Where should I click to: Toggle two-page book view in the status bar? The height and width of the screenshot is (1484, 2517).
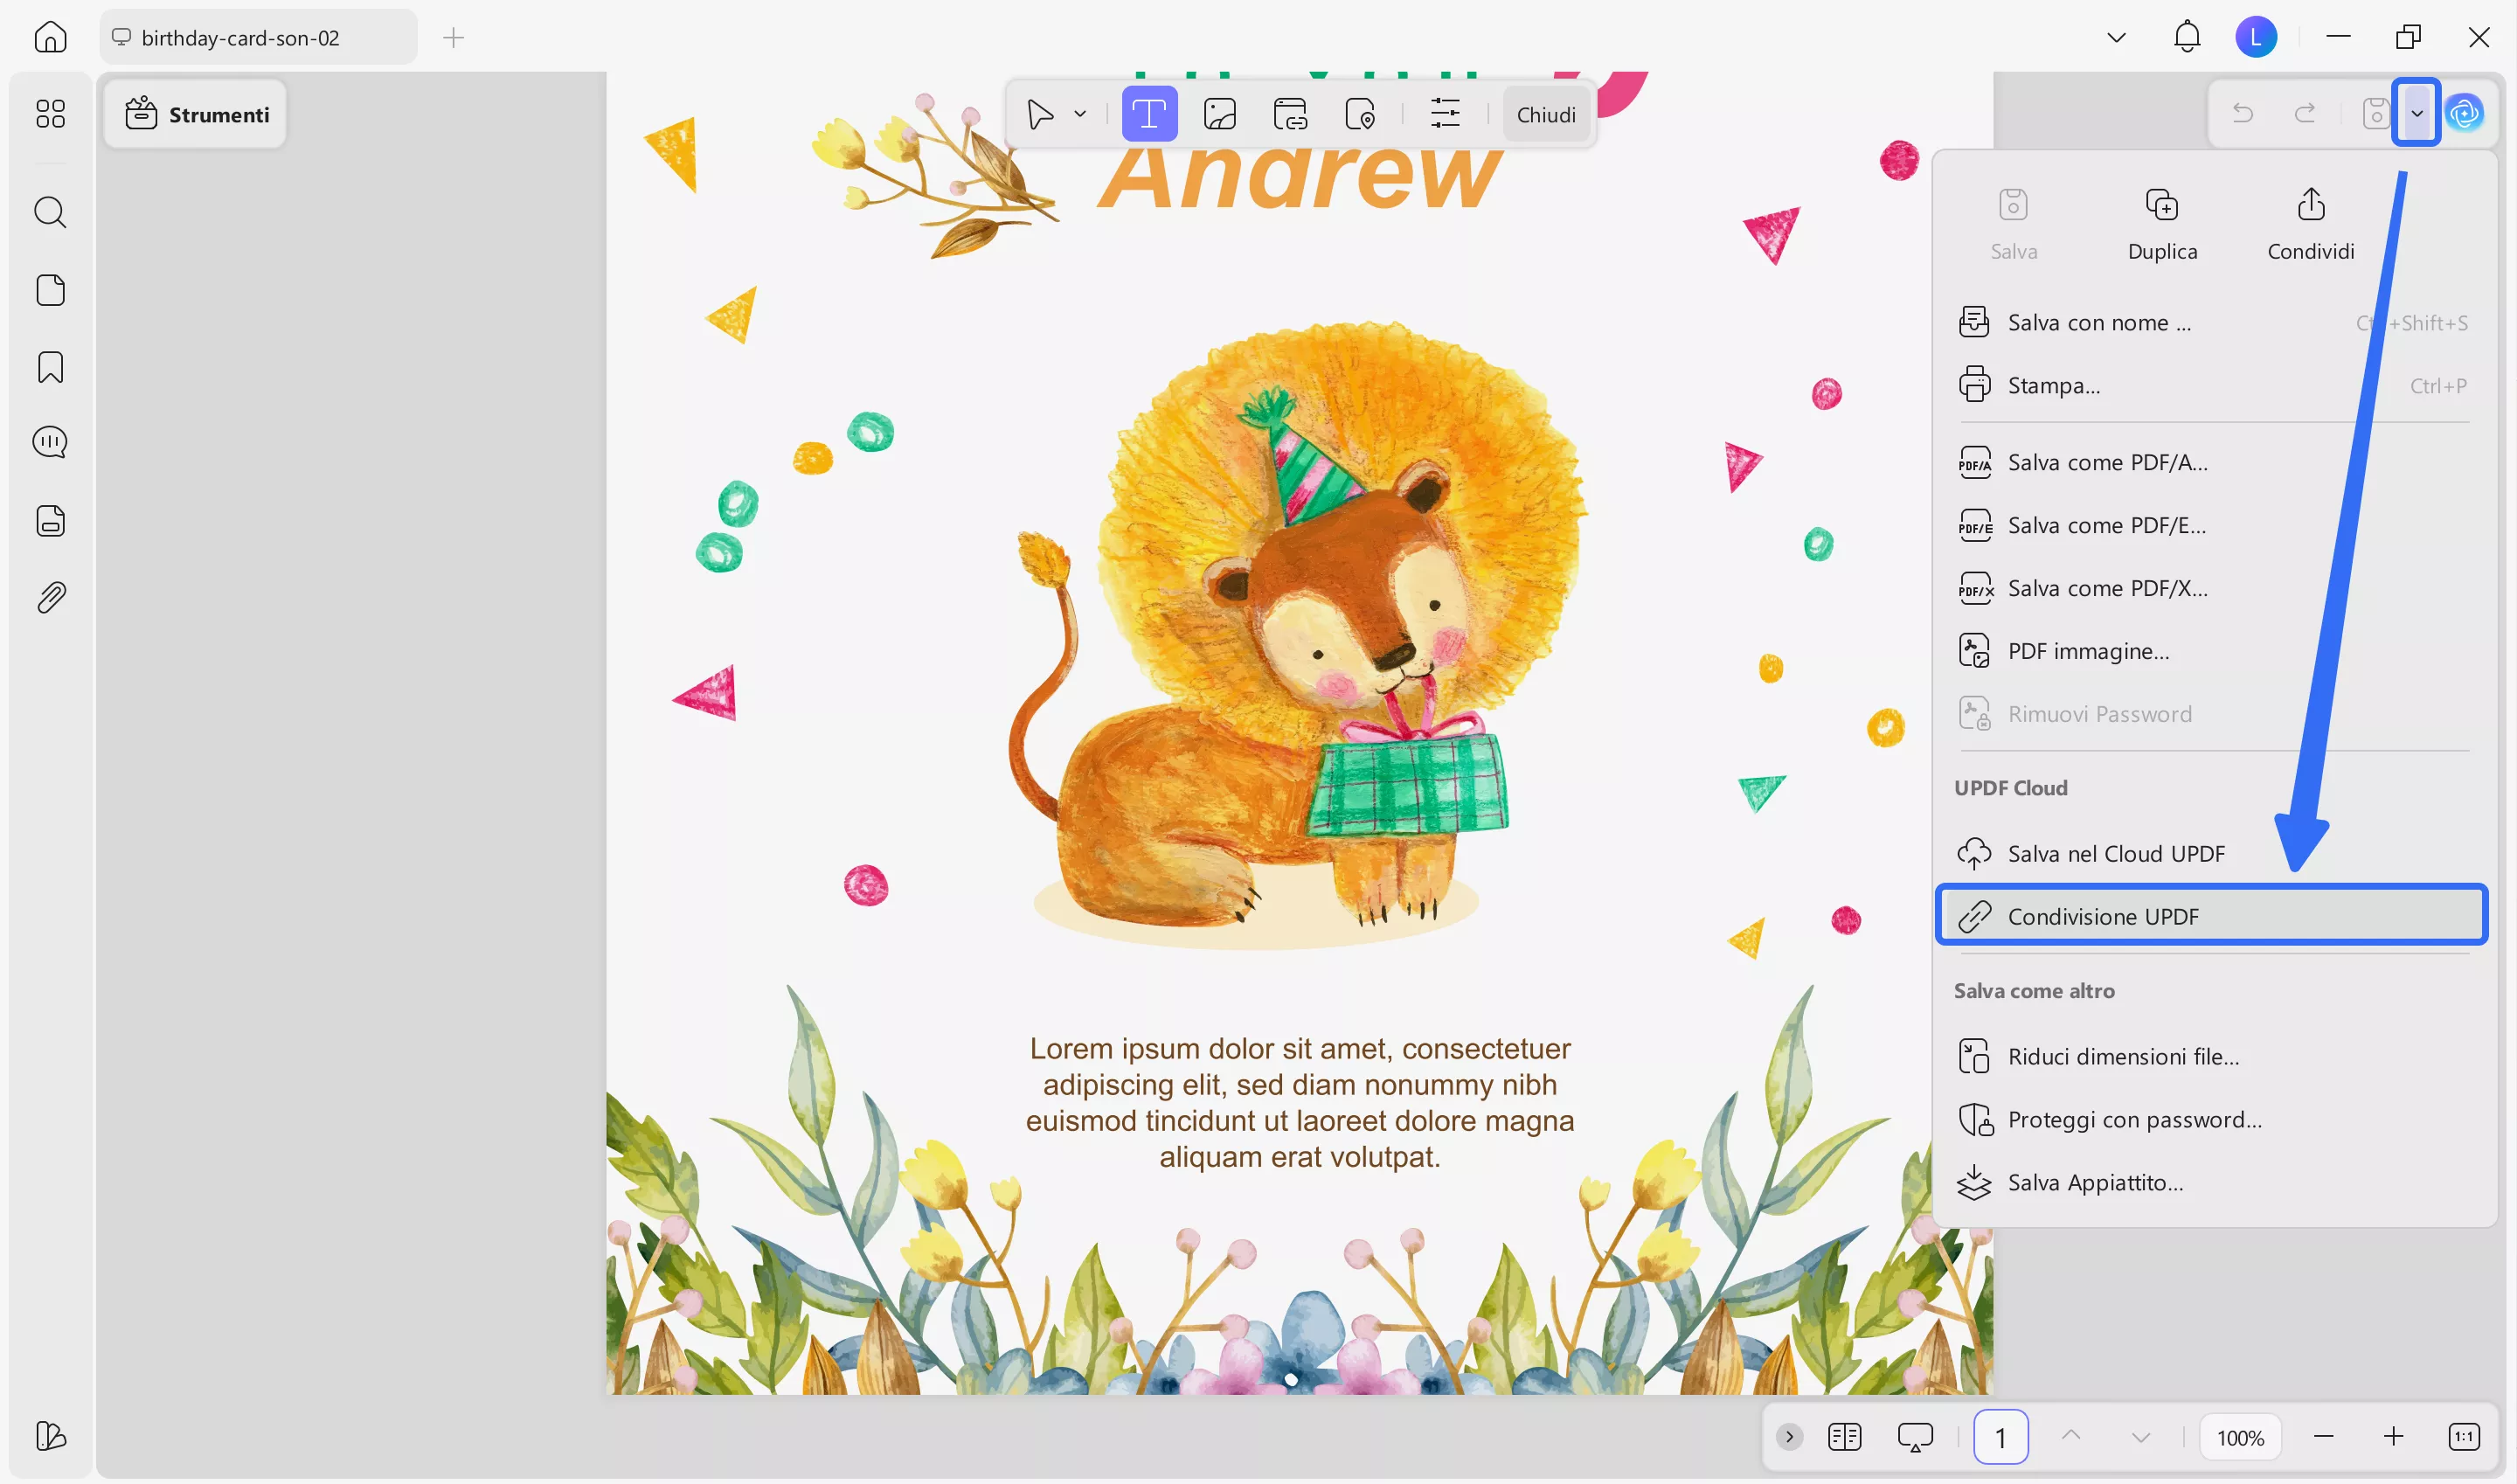[x=1844, y=1437]
